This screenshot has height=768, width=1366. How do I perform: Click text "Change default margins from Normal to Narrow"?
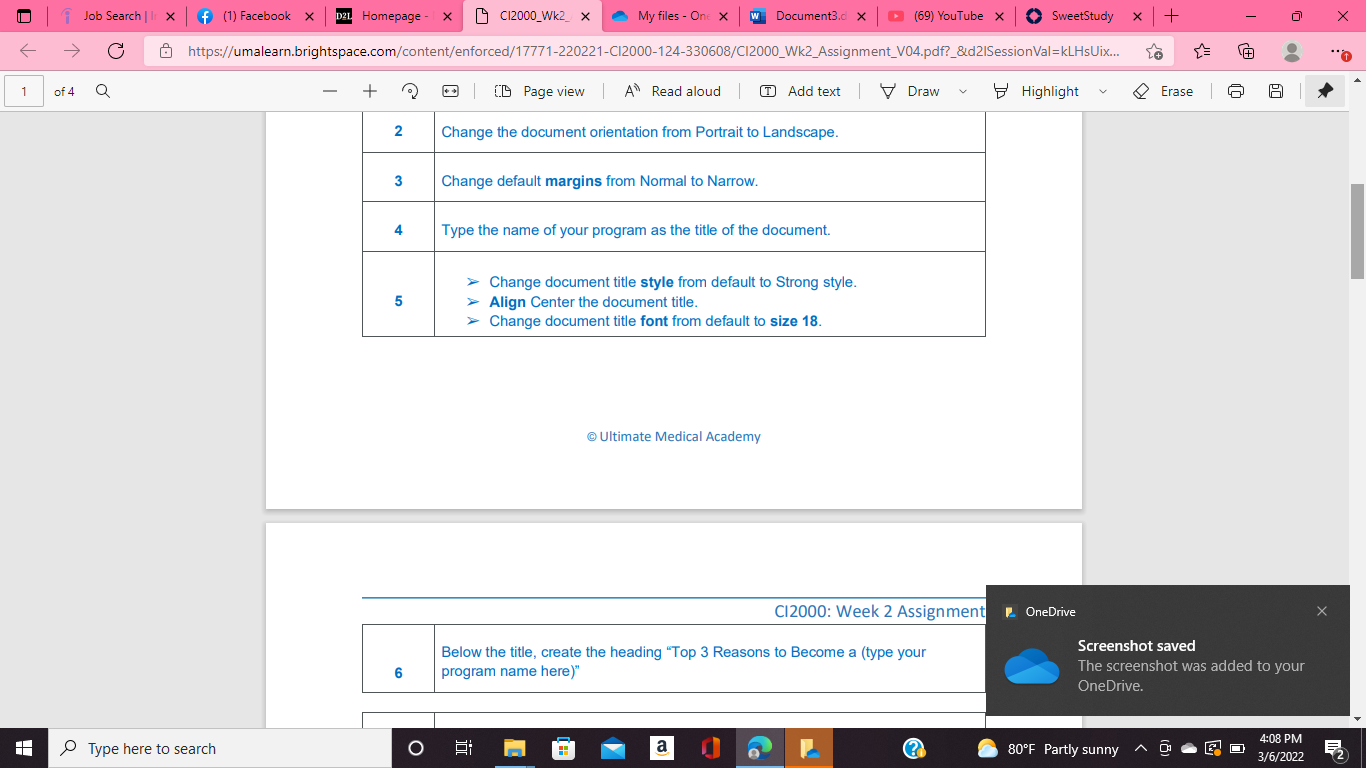pyautogui.click(x=600, y=181)
